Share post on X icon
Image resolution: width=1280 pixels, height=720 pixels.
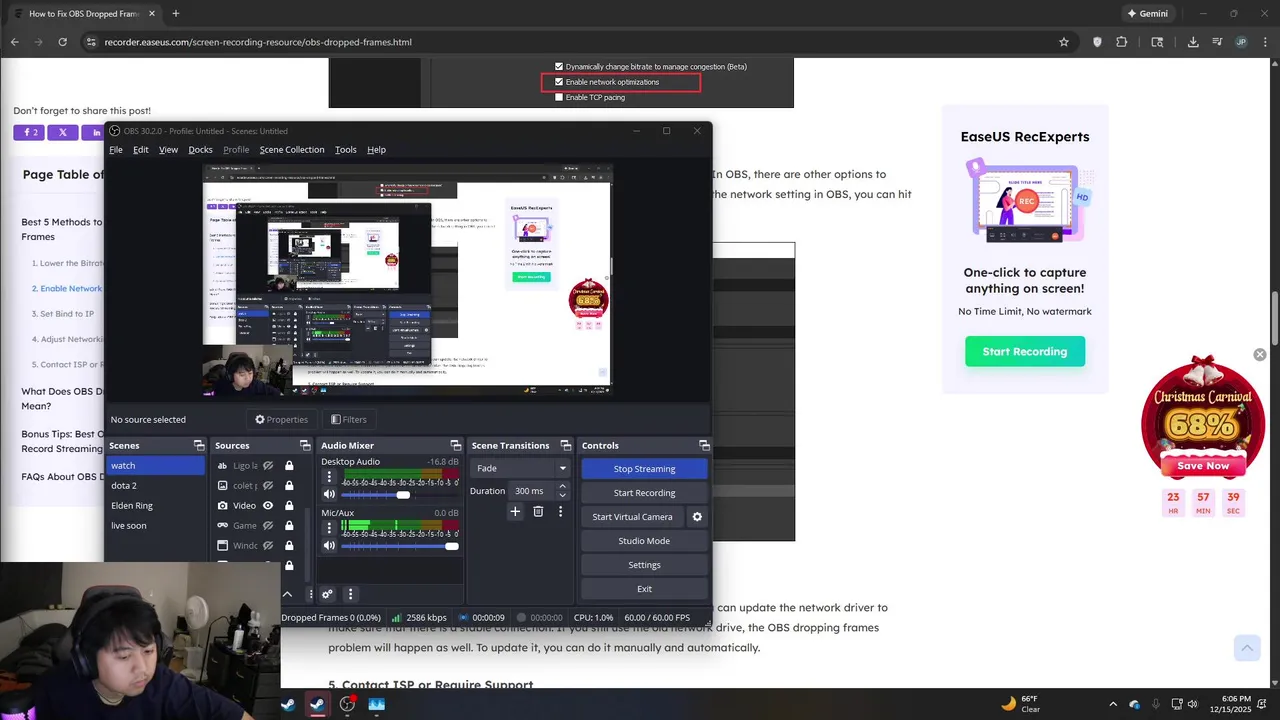62,132
